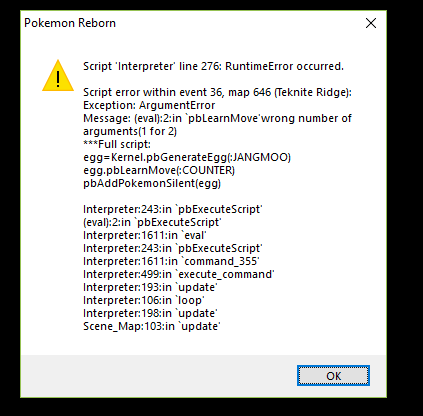
Task: Click the "arguments(1 for 2)" text
Action: pos(130,131)
